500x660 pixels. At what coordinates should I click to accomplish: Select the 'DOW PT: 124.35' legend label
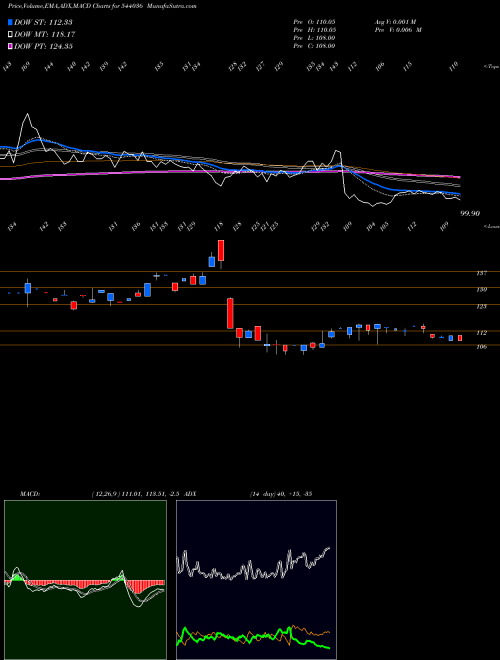click(43, 46)
